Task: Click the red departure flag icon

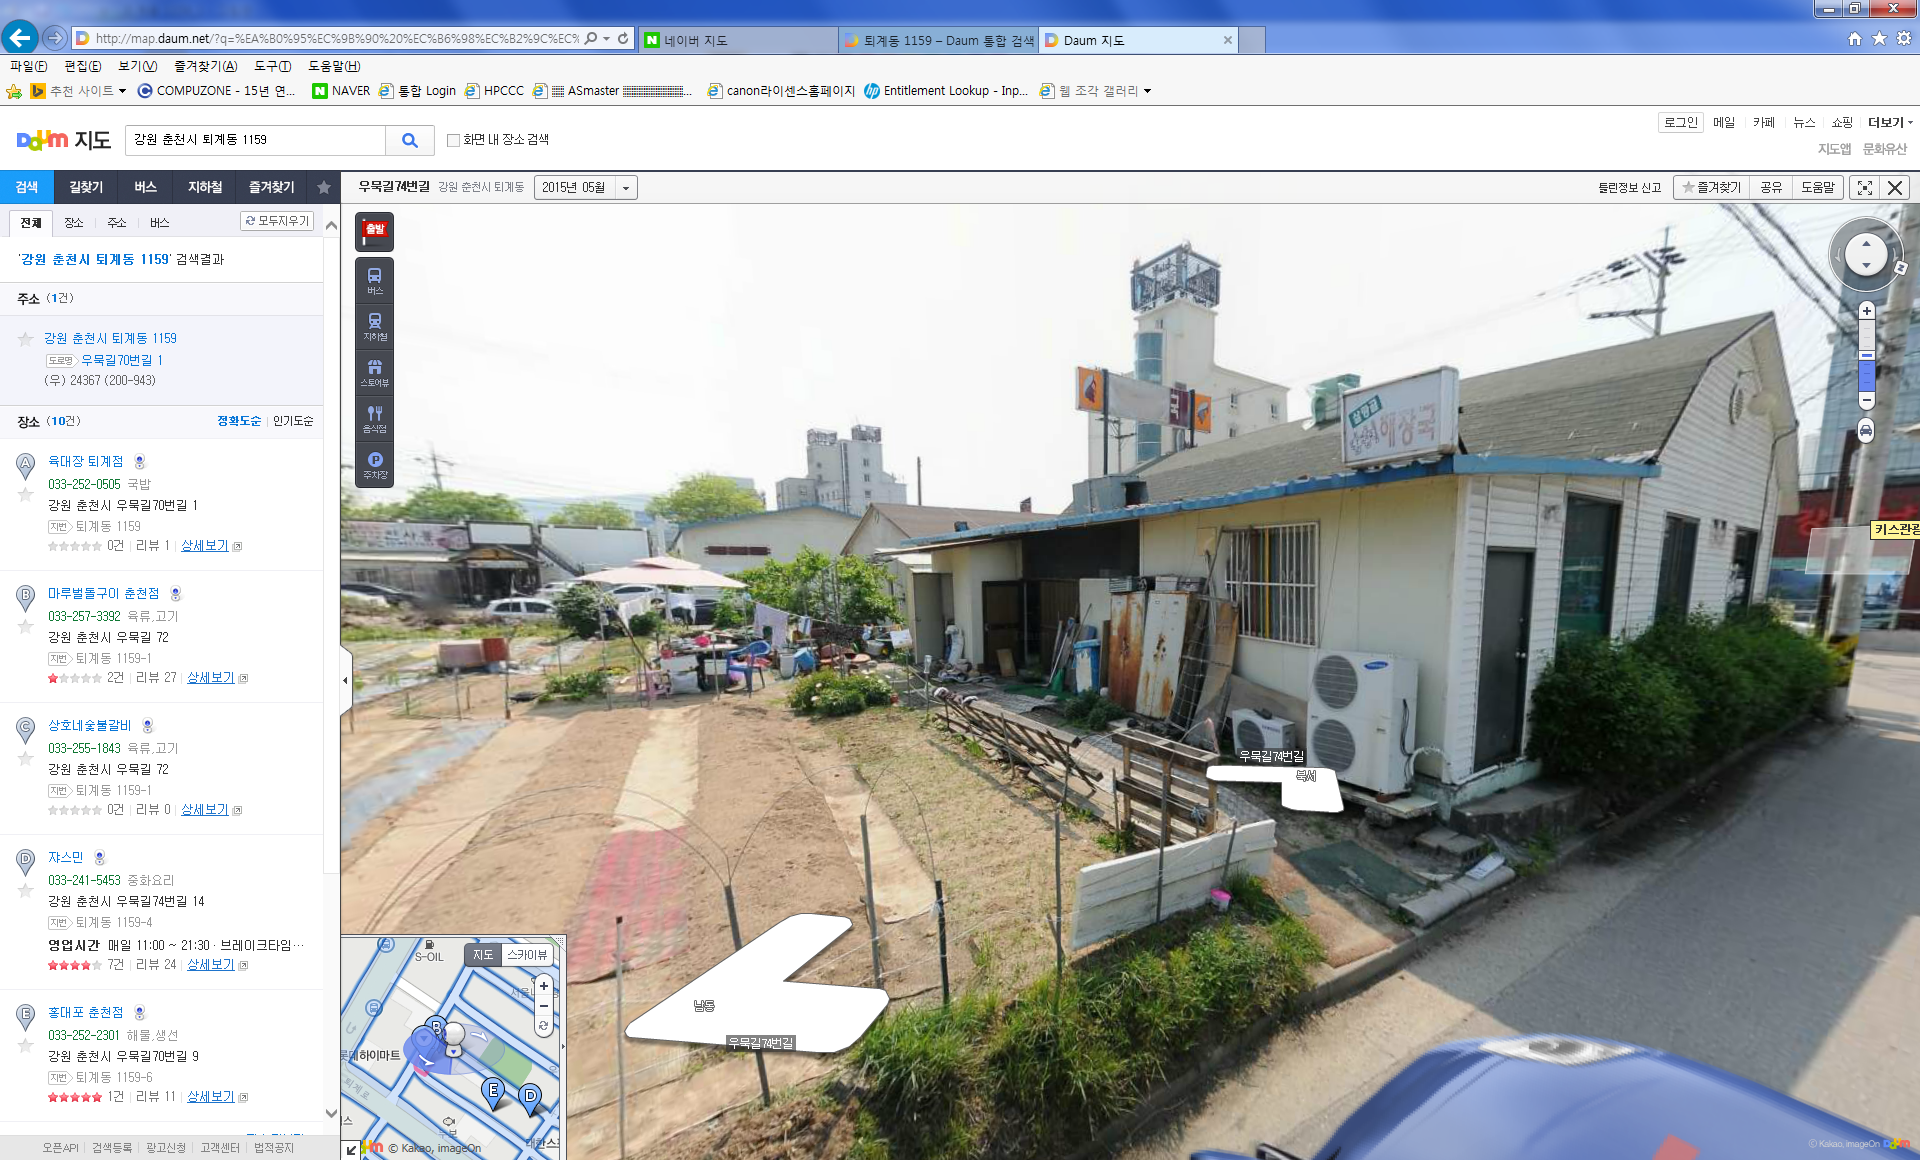Action: pos(374,232)
